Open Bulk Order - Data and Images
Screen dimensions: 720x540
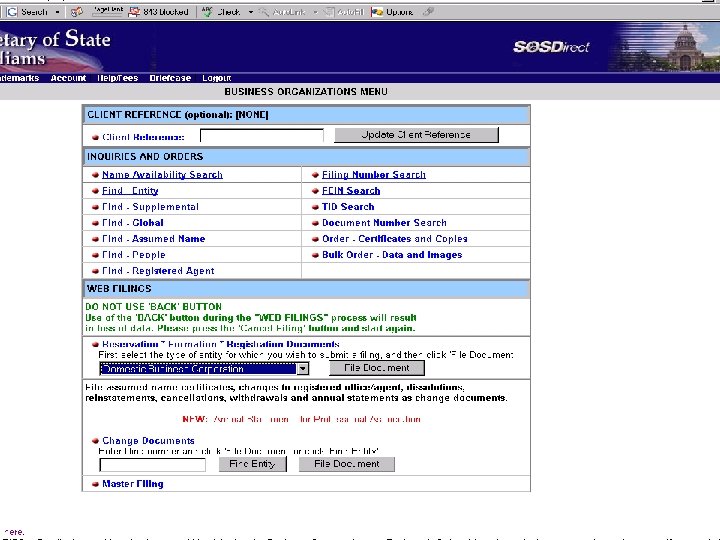392,255
